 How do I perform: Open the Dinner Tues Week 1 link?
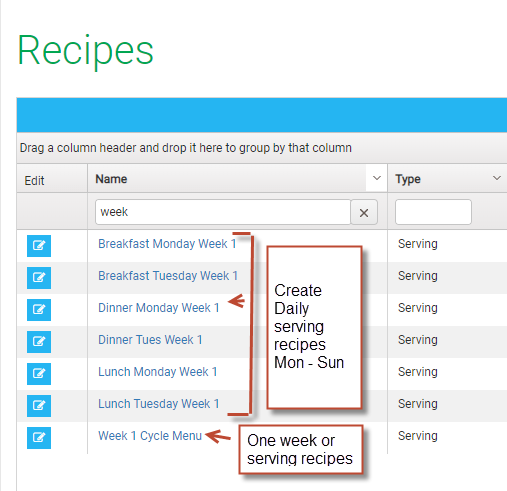pos(150,340)
